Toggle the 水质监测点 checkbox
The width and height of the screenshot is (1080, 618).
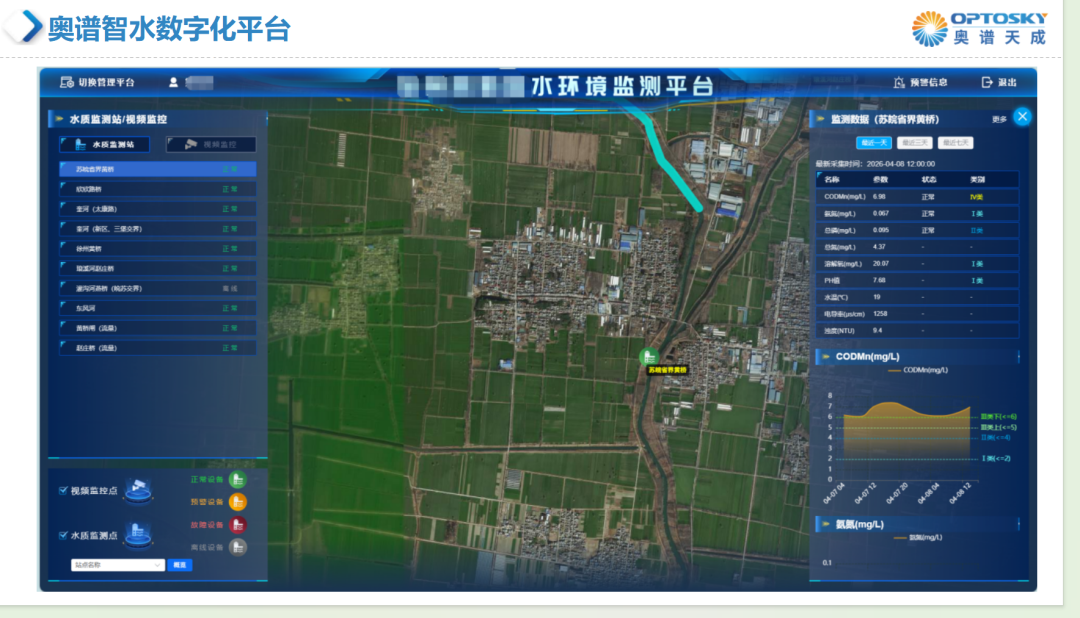tap(63, 536)
